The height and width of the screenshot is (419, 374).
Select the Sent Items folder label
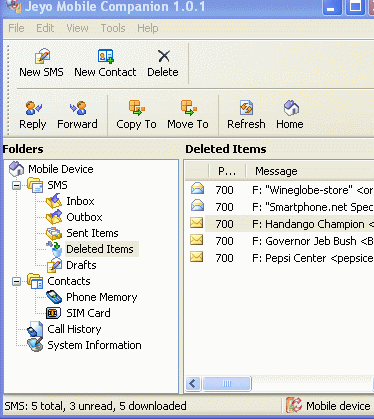coord(92,233)
